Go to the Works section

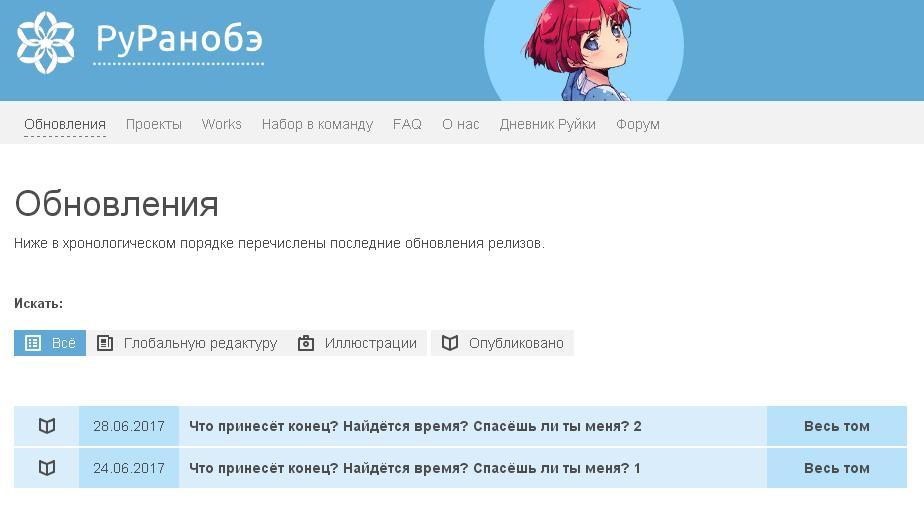click(x=222, y=124)
